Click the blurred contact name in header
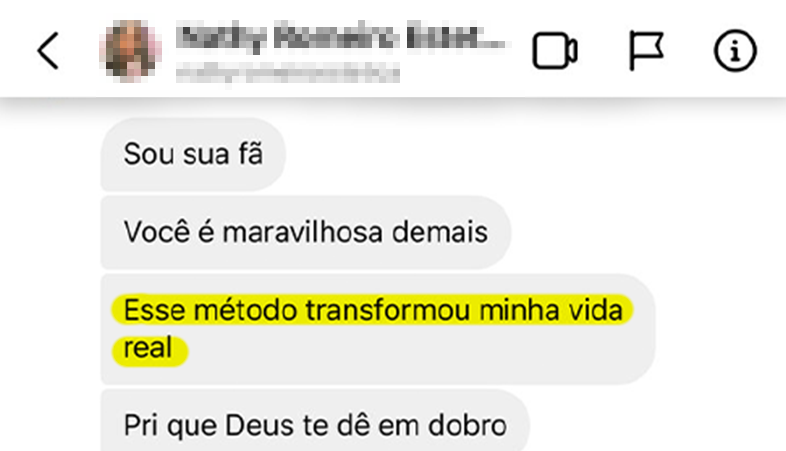Viewport: 786px width, 451px height. point(341,37)
